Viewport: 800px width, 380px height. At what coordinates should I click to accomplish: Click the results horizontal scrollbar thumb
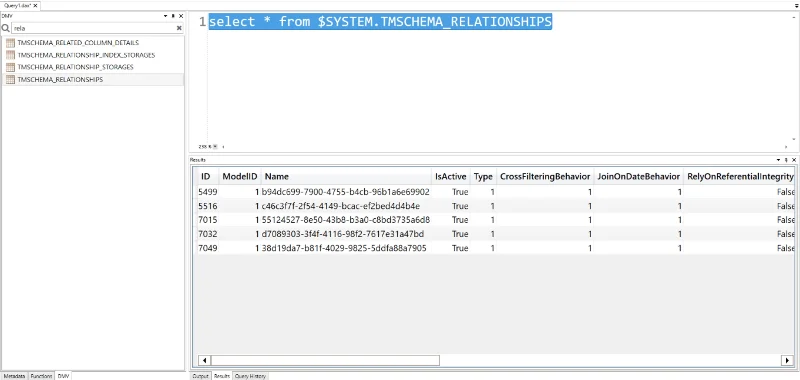coord(326,361)
